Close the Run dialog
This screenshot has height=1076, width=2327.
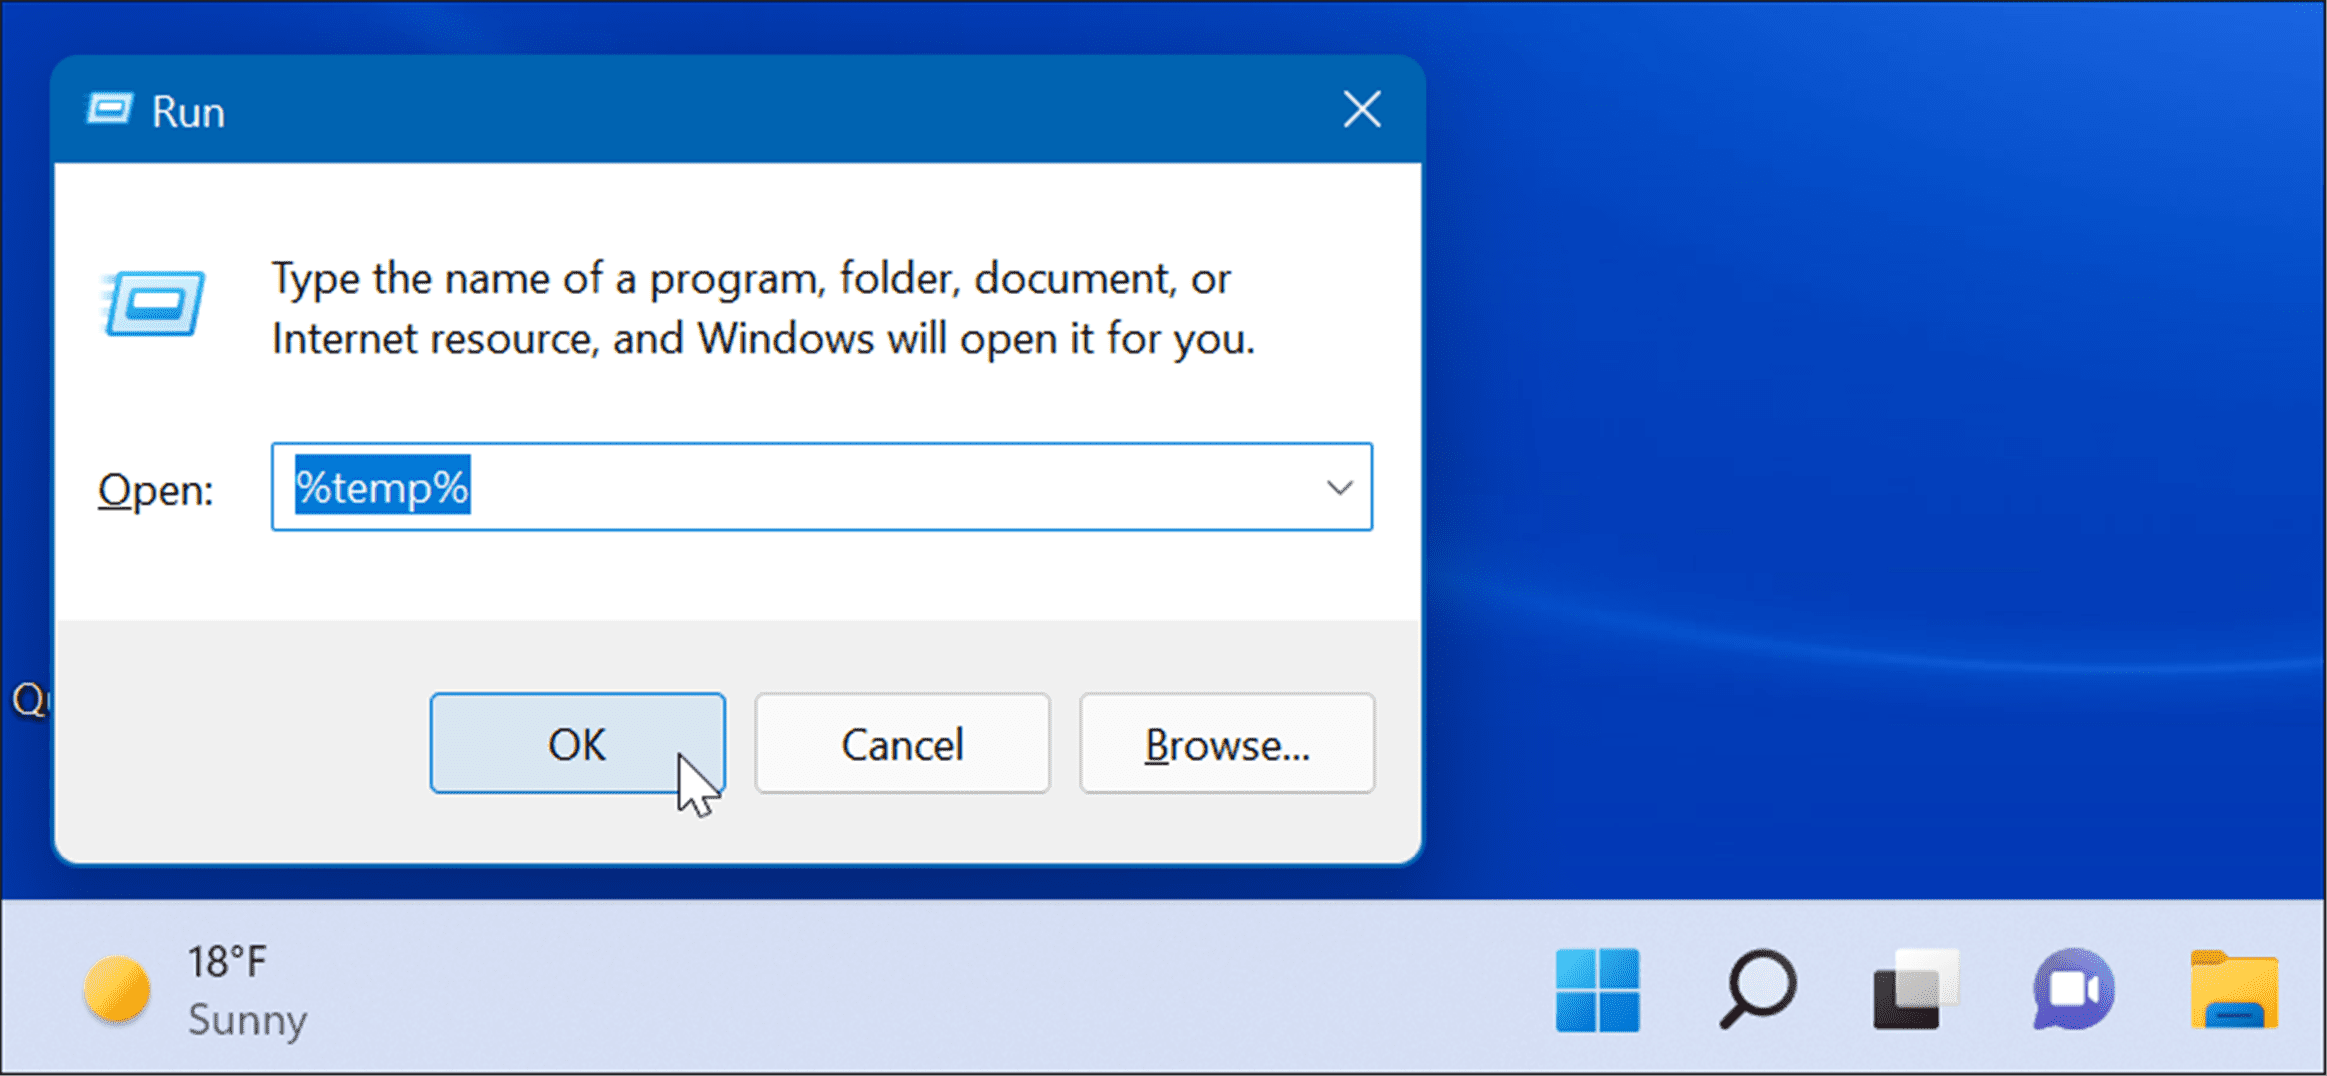pyautogui.click(x=1360, y=110)
